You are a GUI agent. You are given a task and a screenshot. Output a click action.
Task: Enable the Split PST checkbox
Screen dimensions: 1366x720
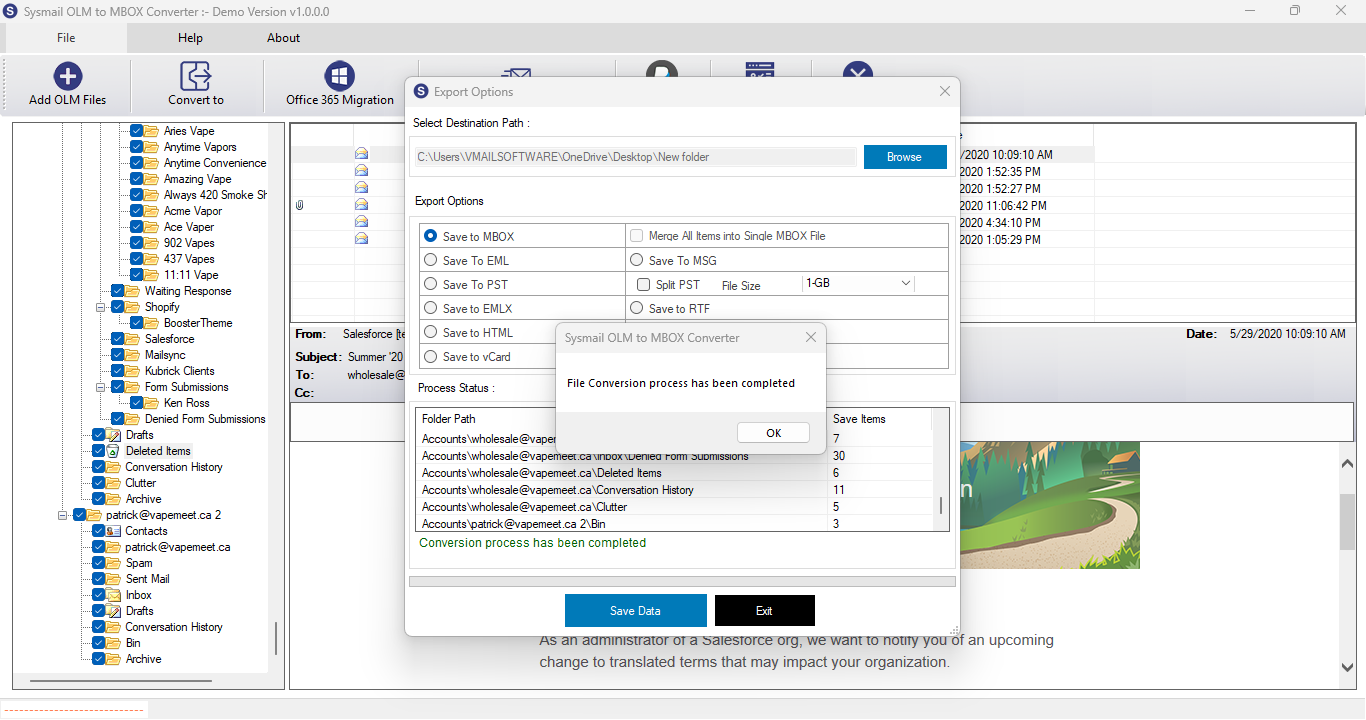(643, 285)
